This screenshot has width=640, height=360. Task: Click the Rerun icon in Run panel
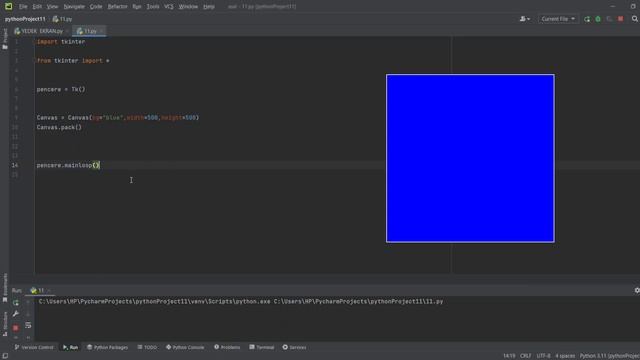pyautogui.click(x=16, y=302)
